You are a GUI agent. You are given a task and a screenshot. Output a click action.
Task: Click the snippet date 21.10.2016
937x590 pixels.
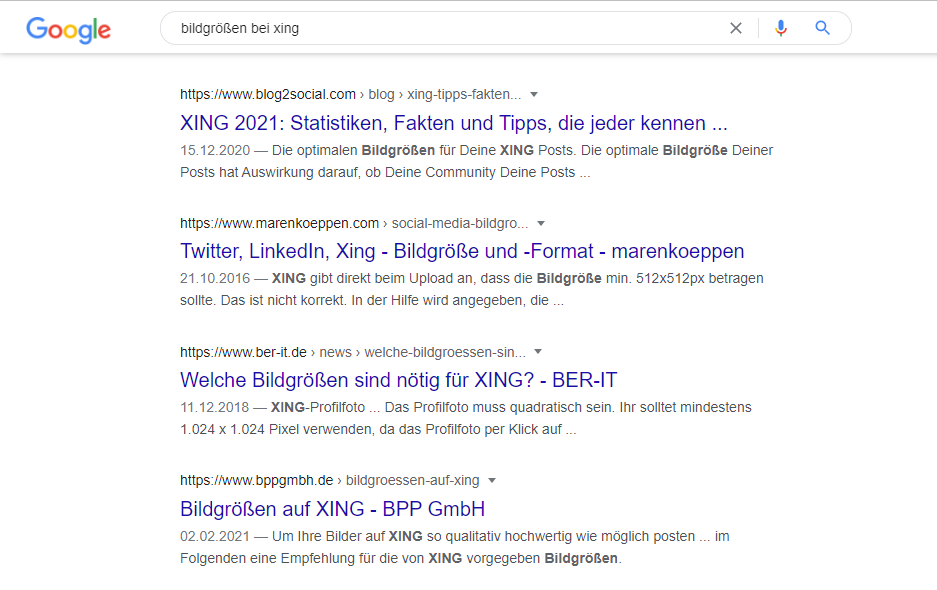215,279
